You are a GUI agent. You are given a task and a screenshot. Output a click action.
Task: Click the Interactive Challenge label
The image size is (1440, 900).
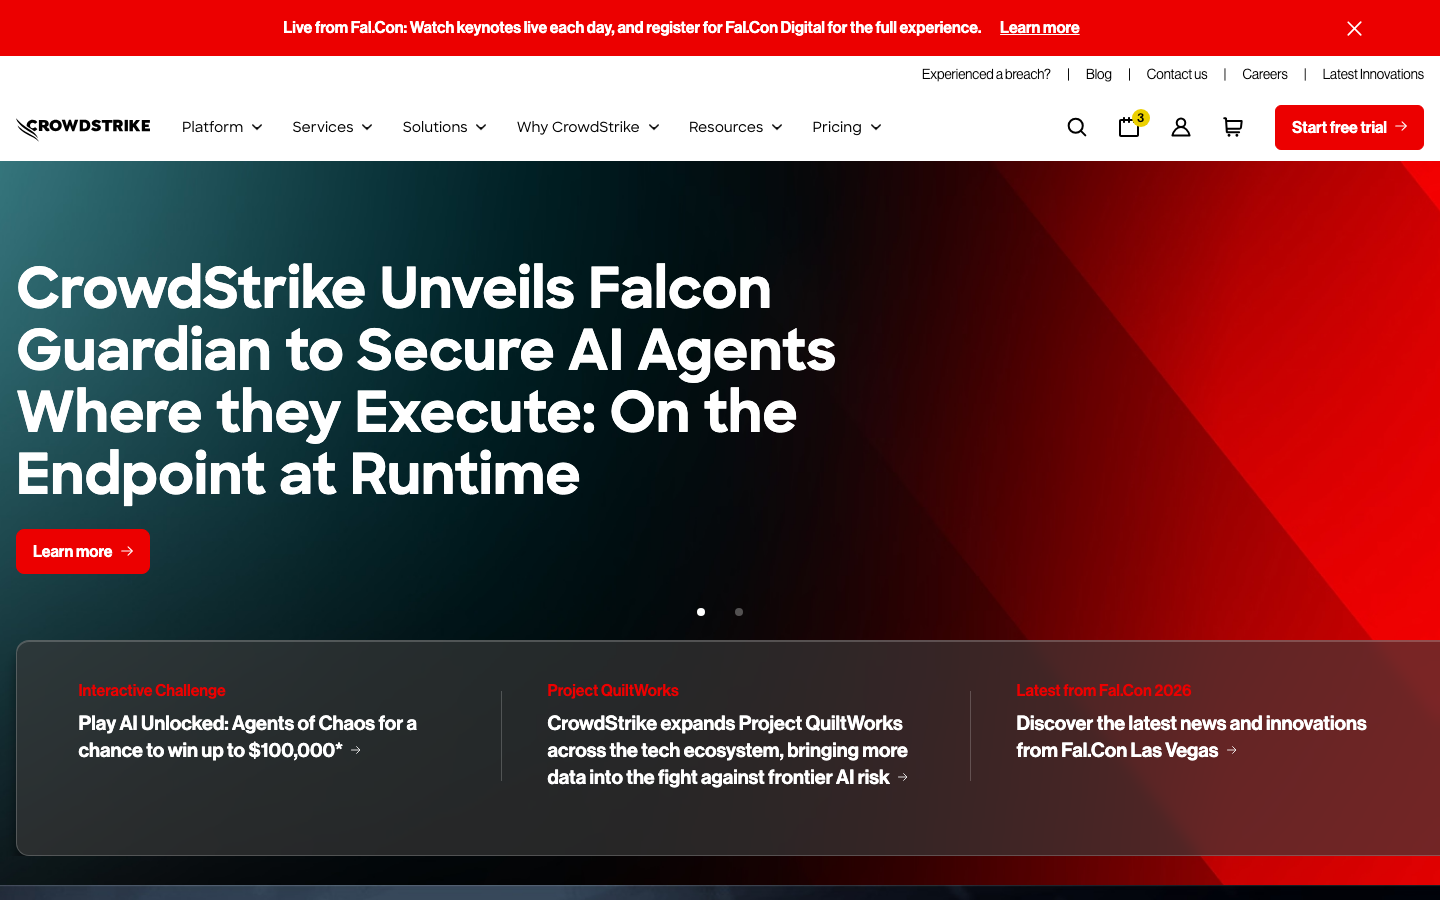[x=152, y=690]
